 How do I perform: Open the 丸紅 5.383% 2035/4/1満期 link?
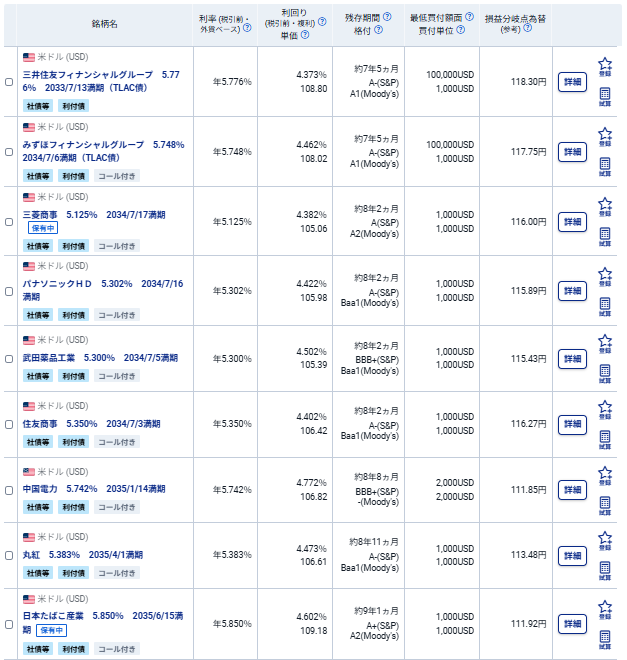tap(82, 554)
